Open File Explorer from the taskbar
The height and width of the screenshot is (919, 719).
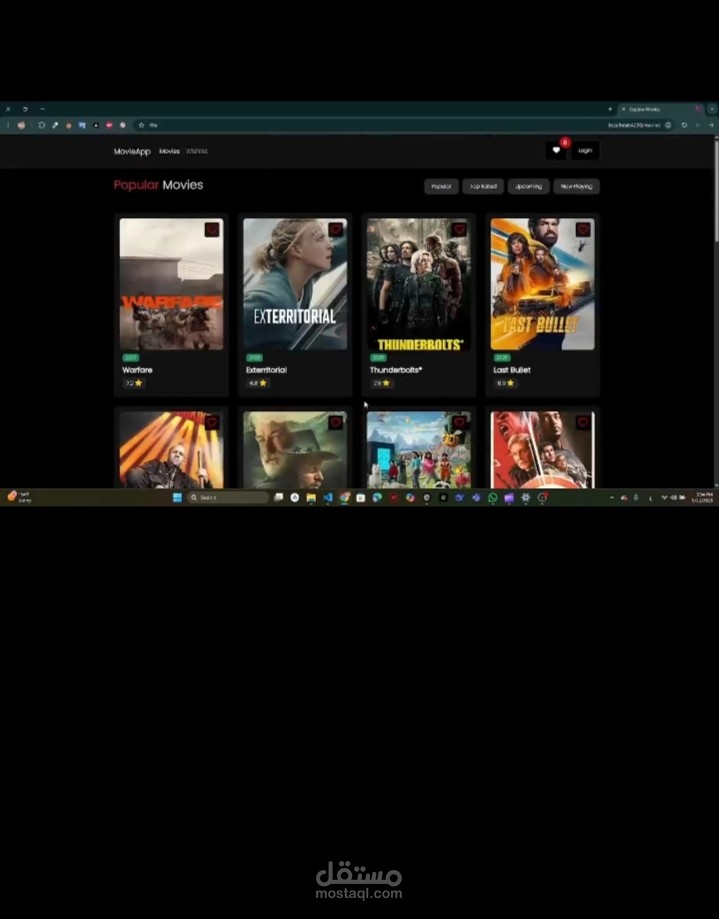311,498
